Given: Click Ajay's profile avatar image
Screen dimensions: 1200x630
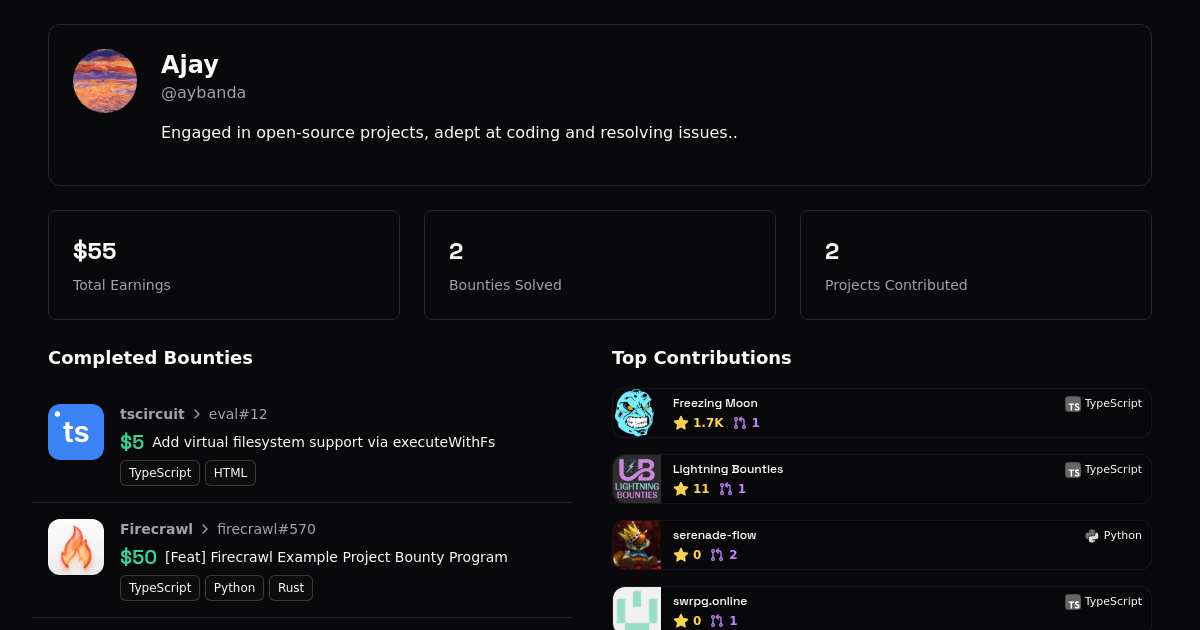Looking at the screenshot, I should (105, 81).
